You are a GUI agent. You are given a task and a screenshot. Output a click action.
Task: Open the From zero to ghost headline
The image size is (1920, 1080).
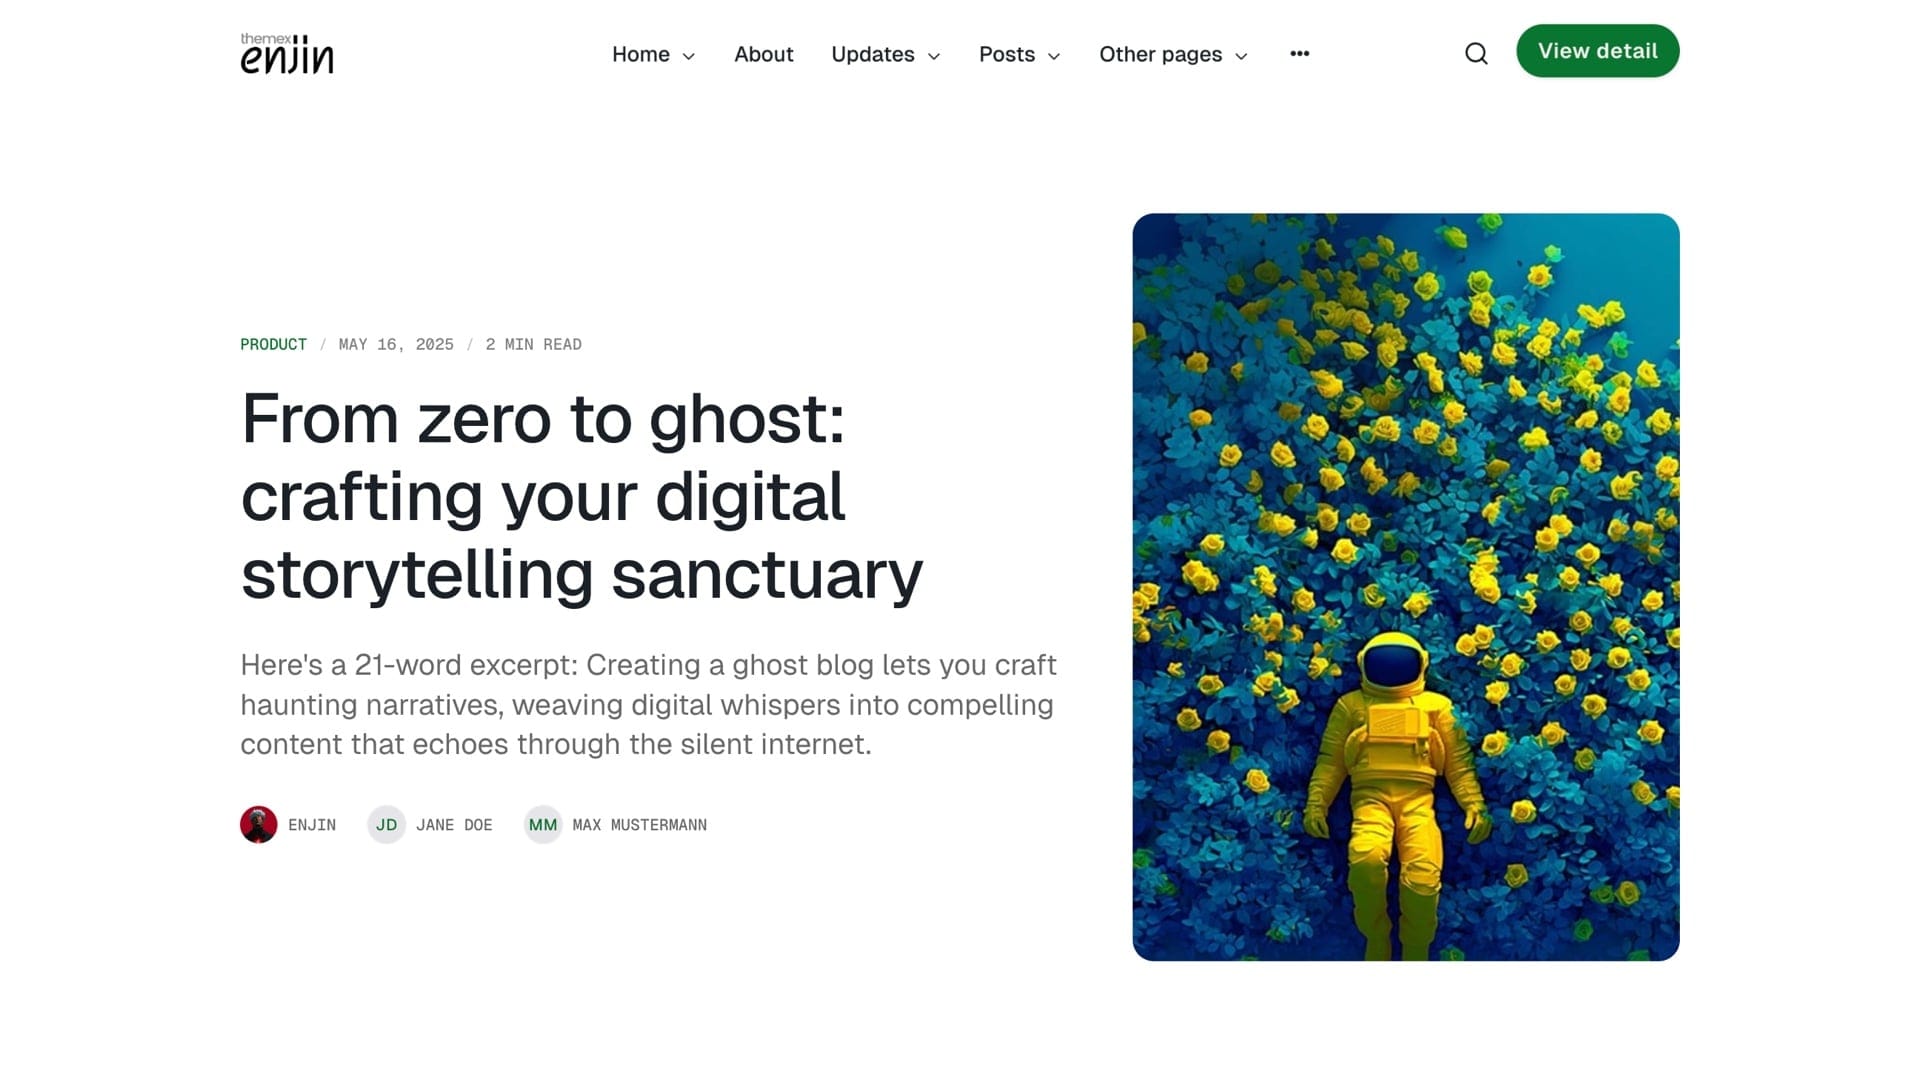click(582, 496)
